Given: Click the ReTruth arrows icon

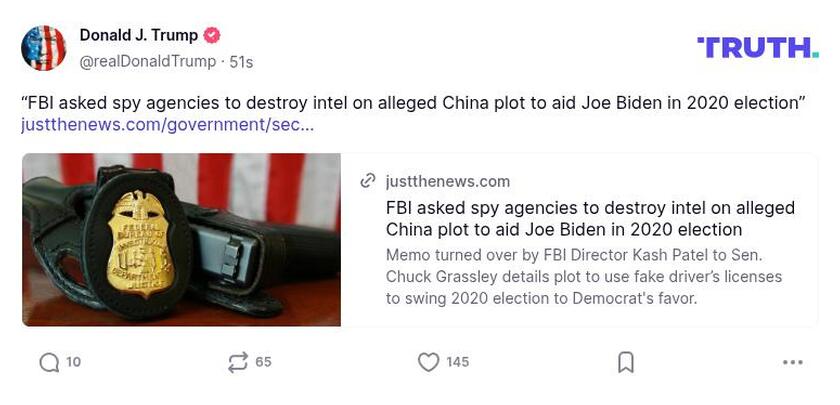Looking at the screenshot, I should (x=237, y=362).
